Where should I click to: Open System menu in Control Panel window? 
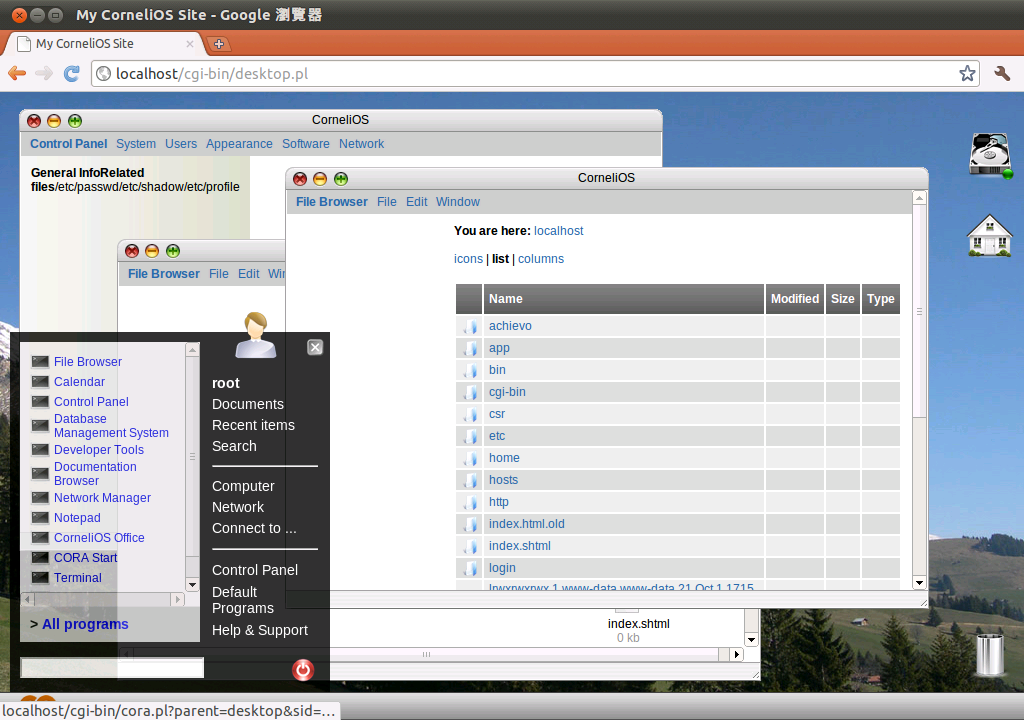click(136, 144)
